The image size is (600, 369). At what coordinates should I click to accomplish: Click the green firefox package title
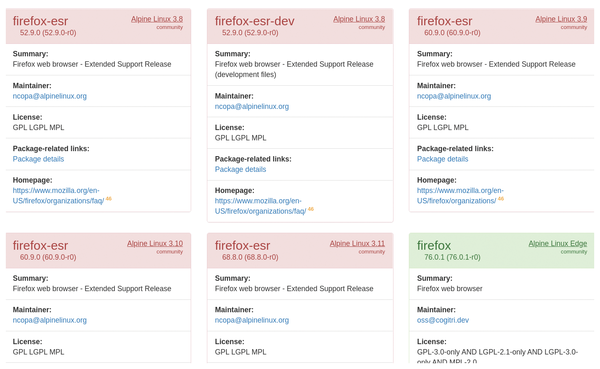[x=434, y=245]
